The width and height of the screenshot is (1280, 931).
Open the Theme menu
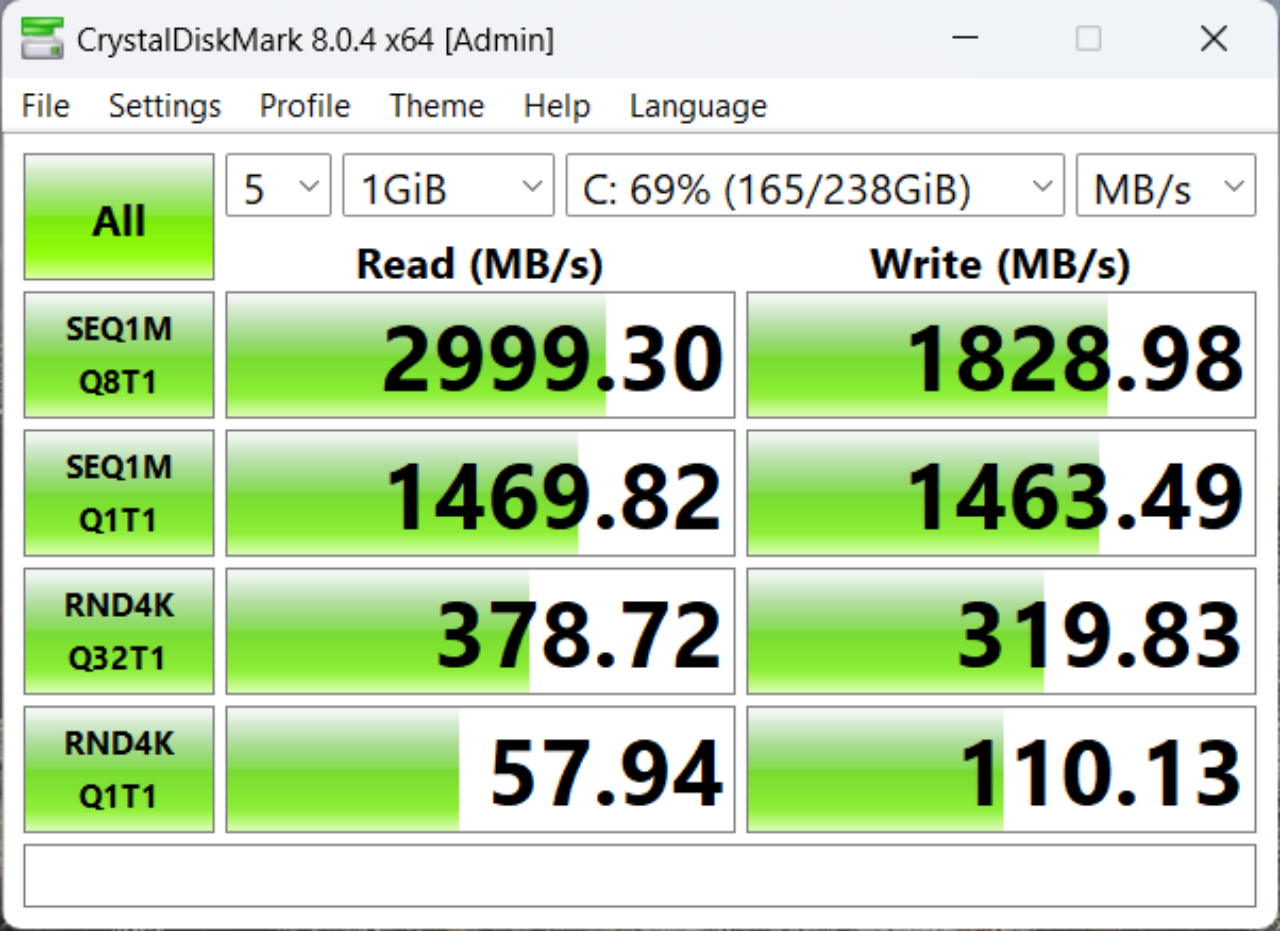pyautogui.click(x=437, y=106)
